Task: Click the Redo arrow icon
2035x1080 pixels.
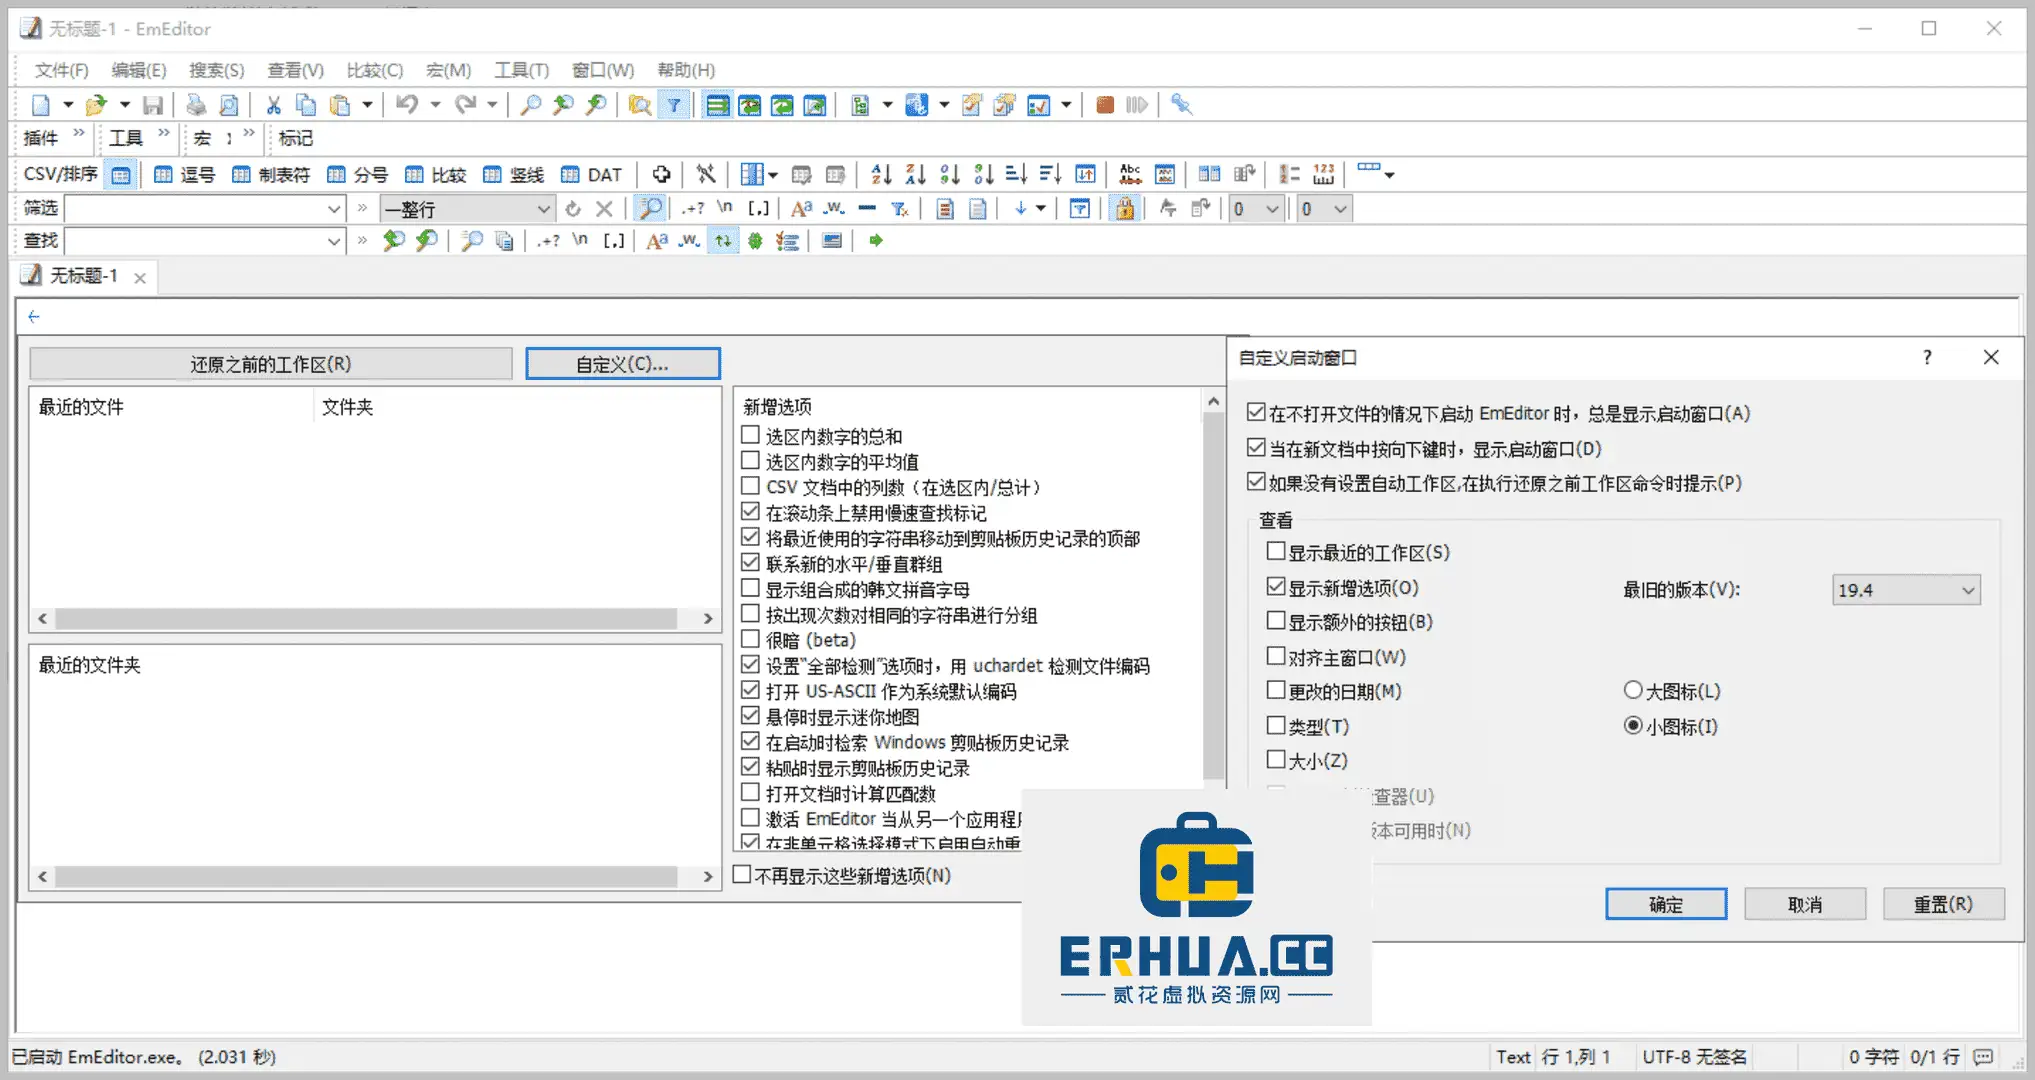Action: [465, 105]
